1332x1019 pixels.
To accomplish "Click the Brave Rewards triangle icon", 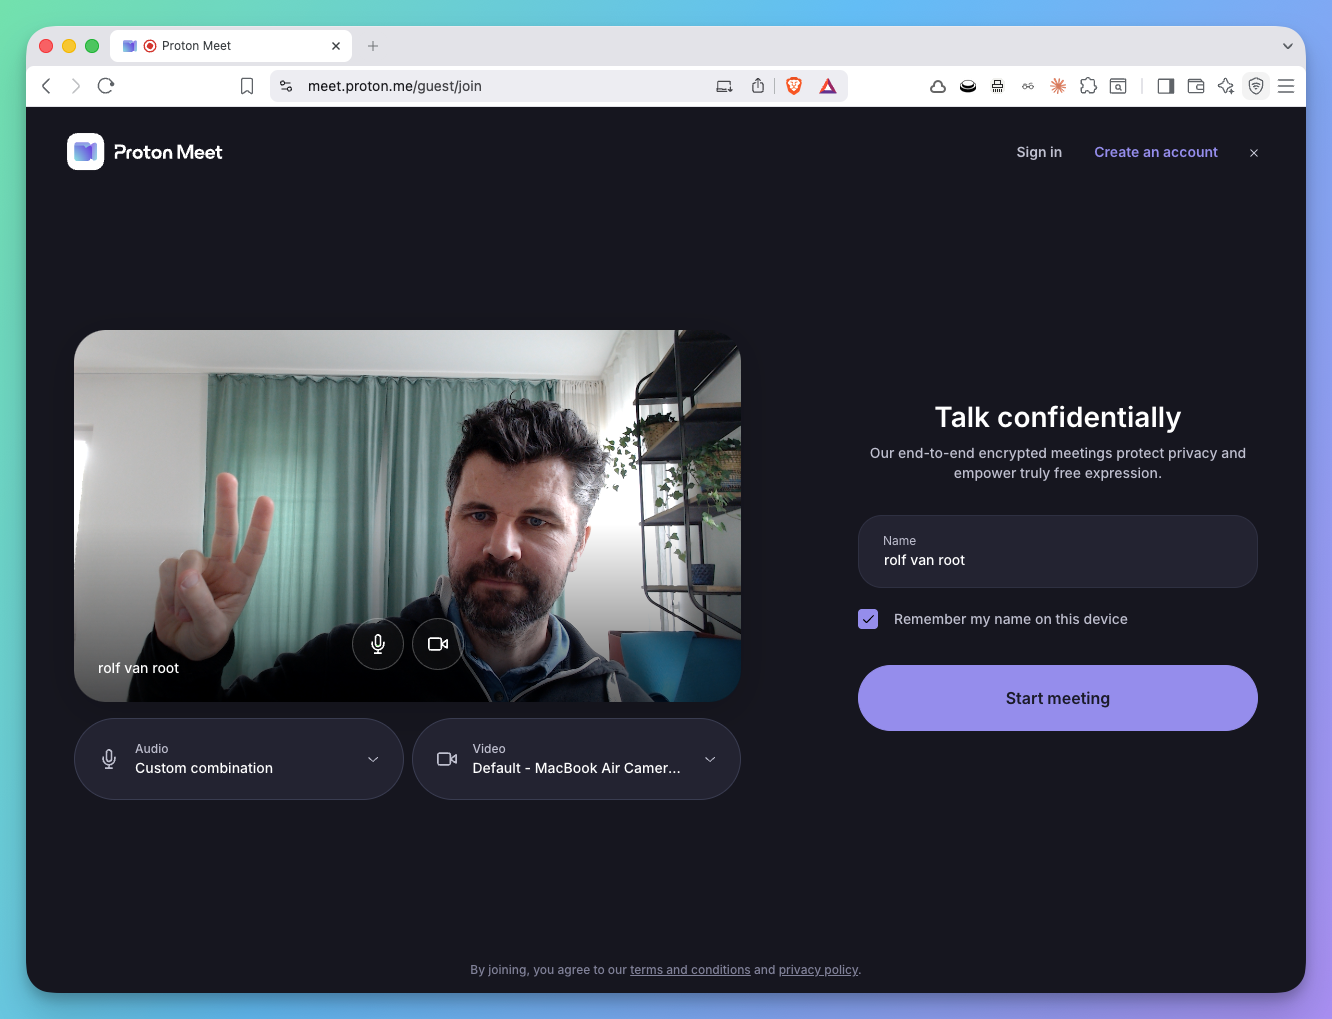I will click(x=828, y=86).
